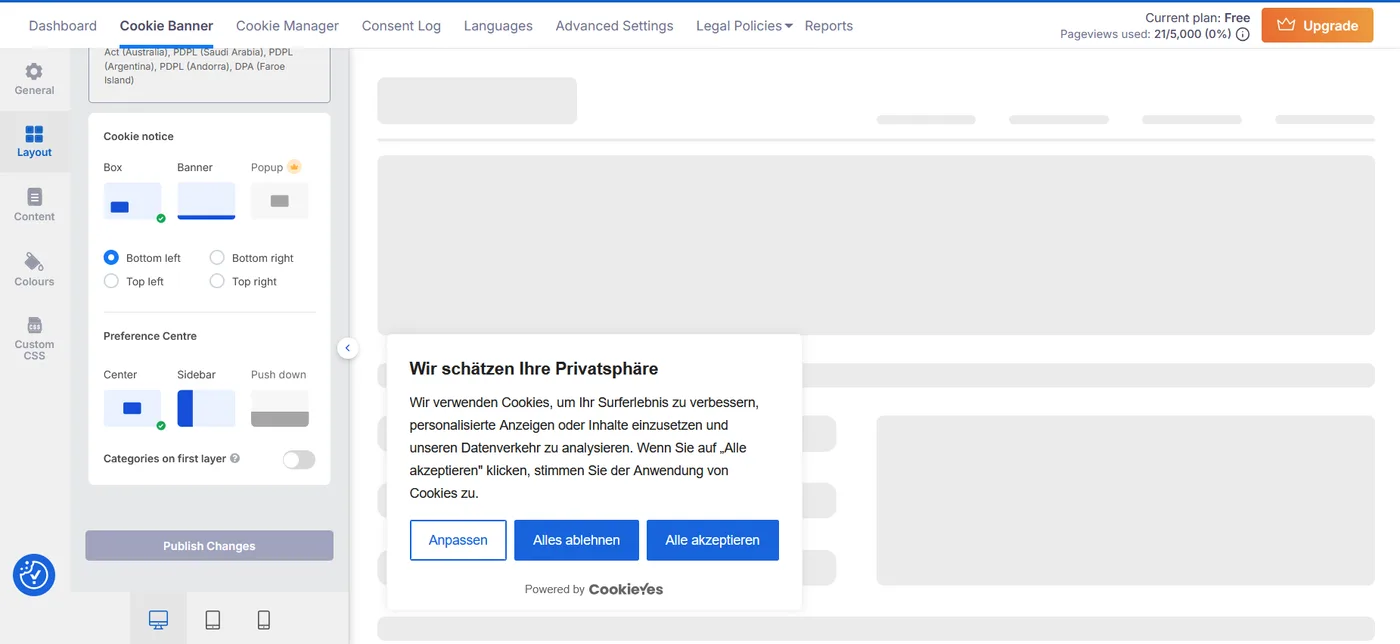Click the Anpassen button in preview
Viewport: 1400px width, 644px height.
pos(458,540)
